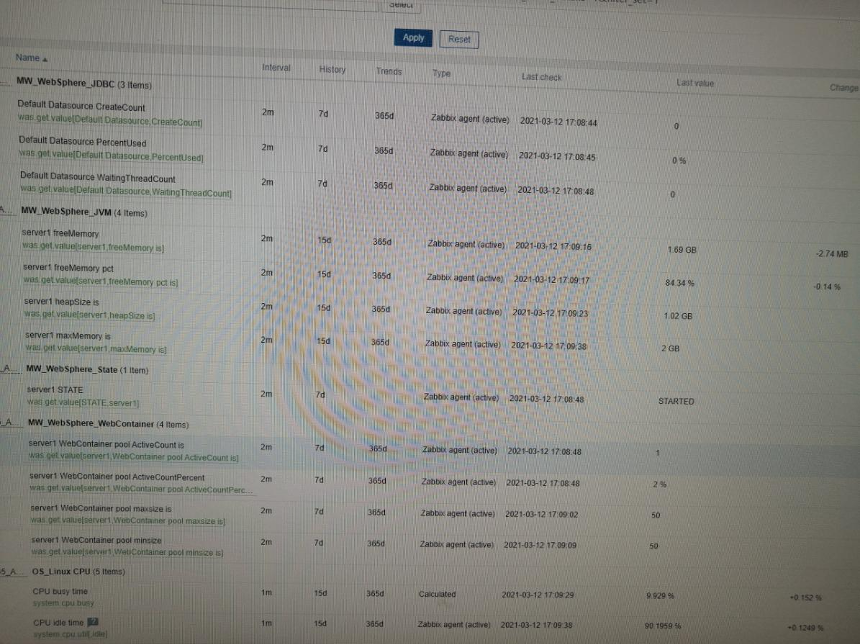Click the -2.74 MB change value

(x=831, y=253)
